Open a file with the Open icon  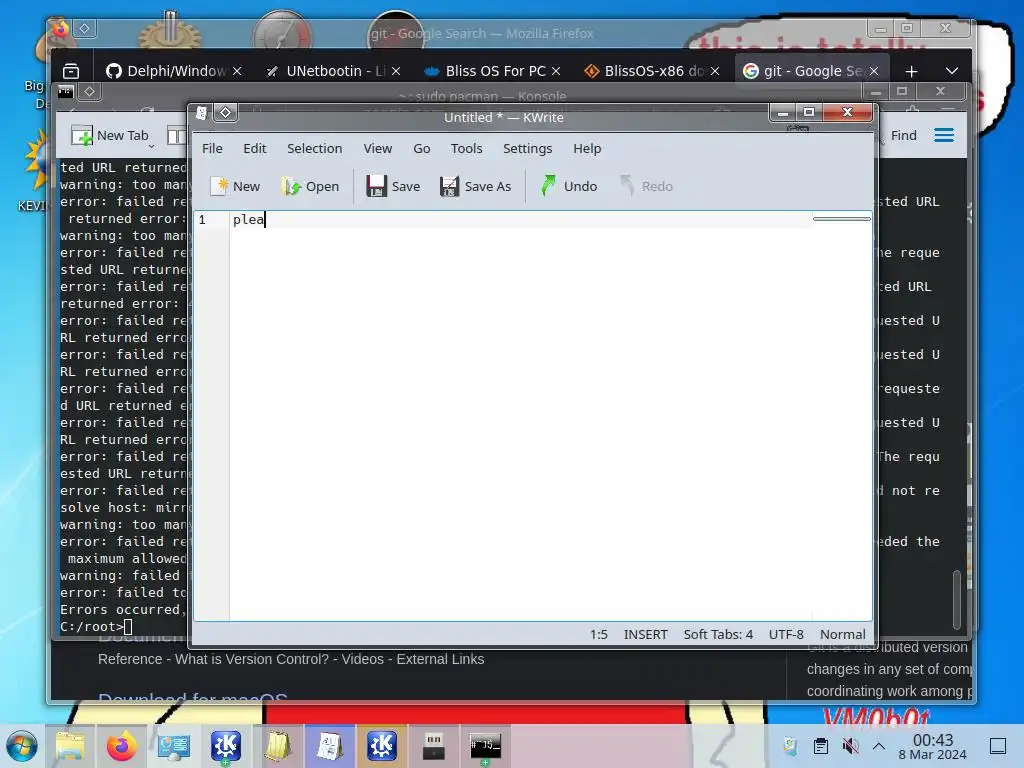point(291,186)
